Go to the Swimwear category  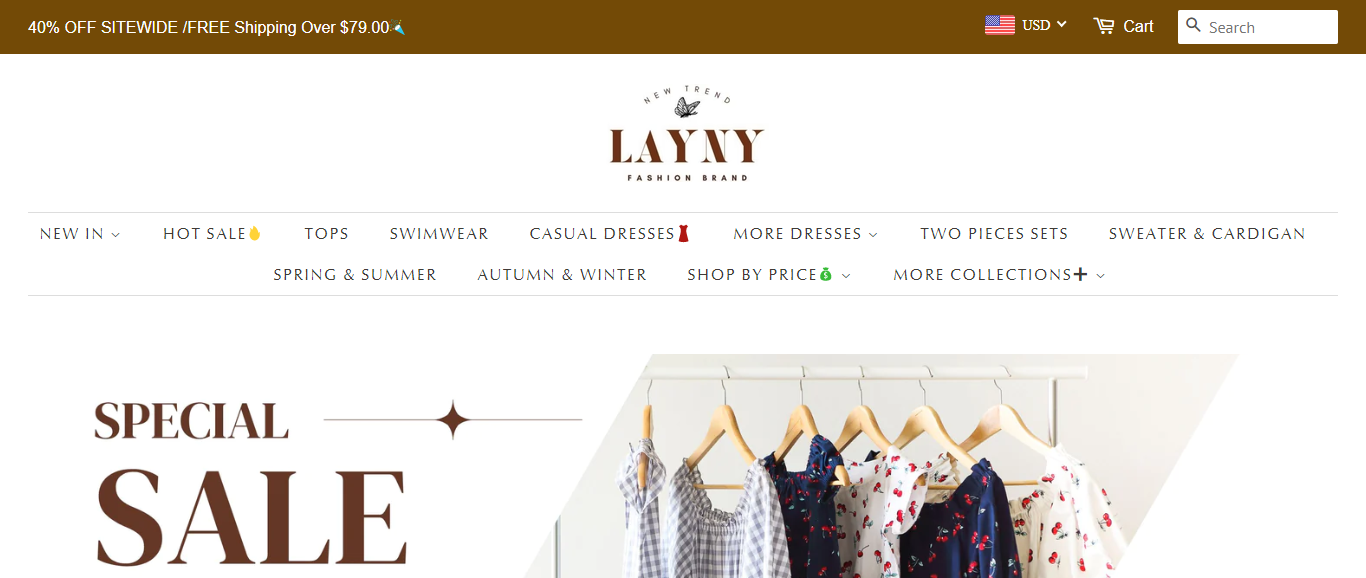(x=439, y=234)
